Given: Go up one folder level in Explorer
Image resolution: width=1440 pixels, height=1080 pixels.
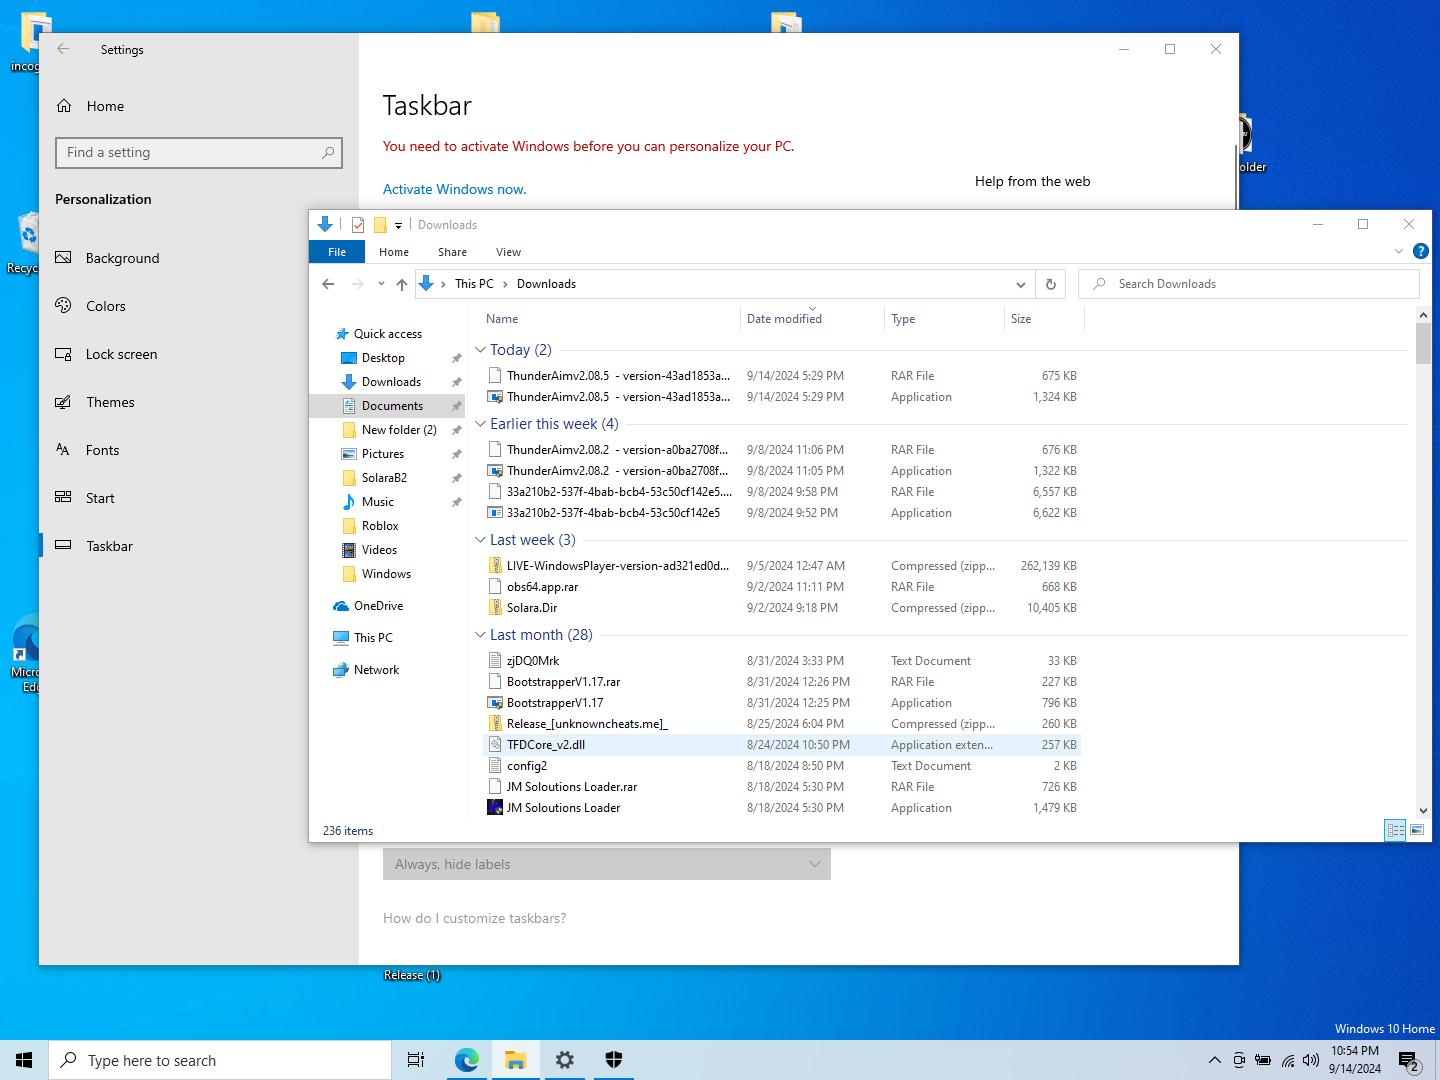Looking at the screenshot, I should [402, 284].
